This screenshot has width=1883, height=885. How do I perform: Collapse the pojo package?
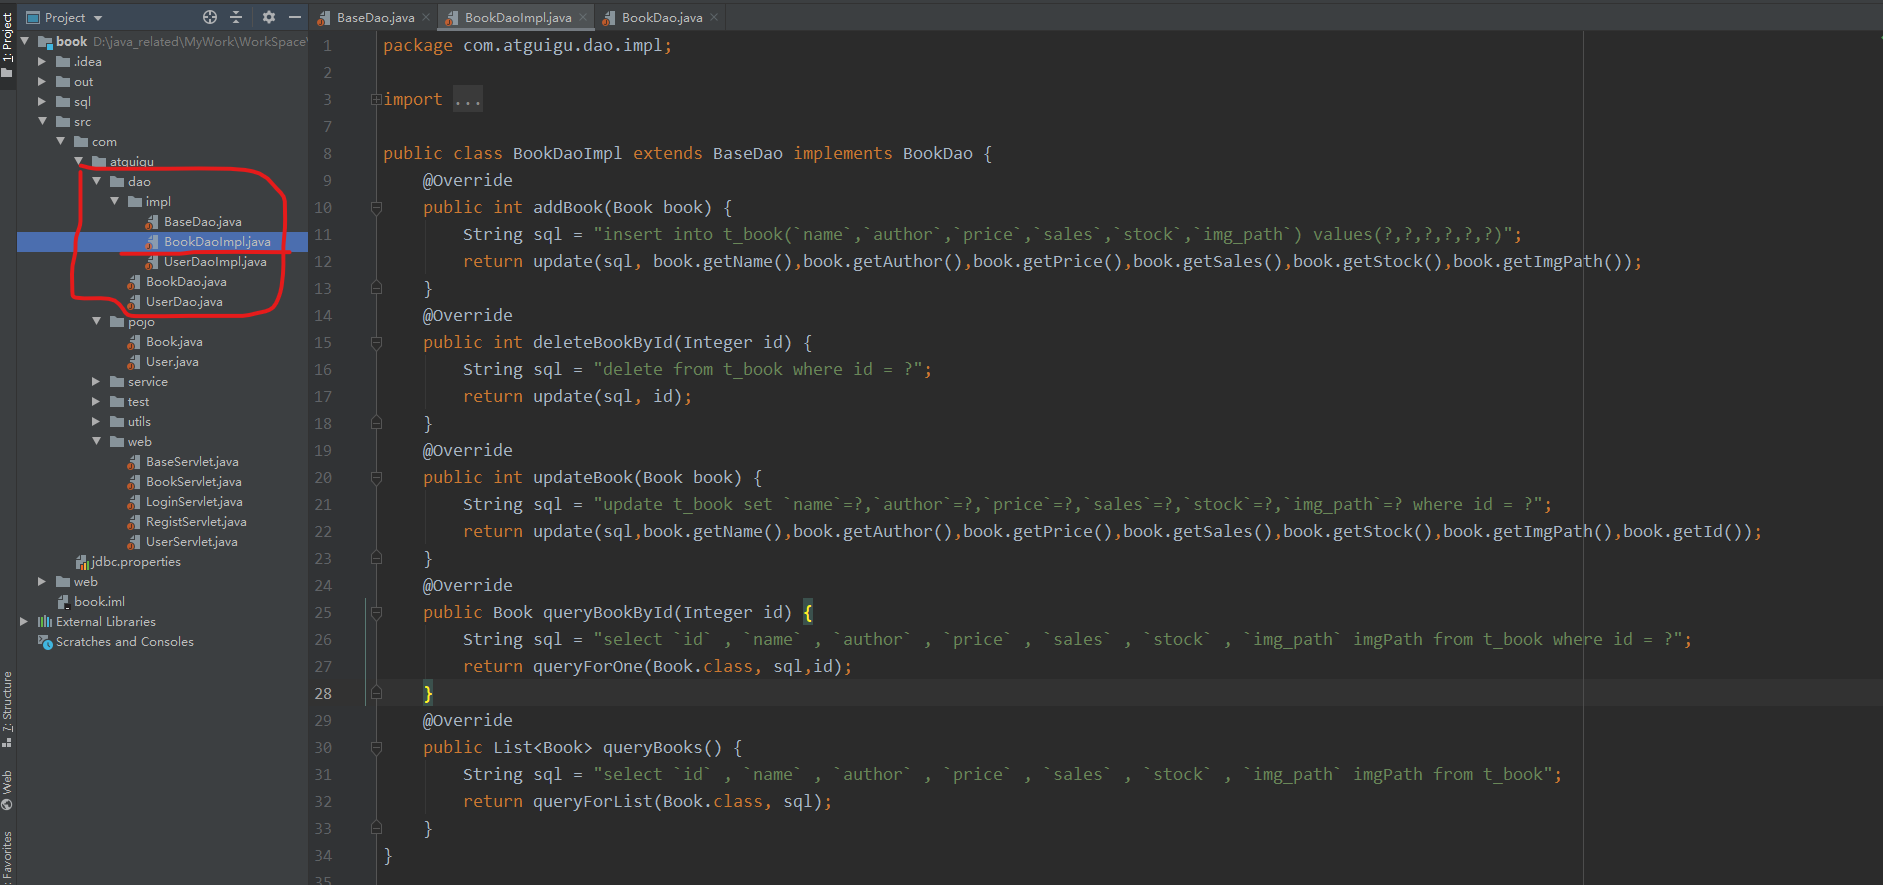tap(97, 321)
